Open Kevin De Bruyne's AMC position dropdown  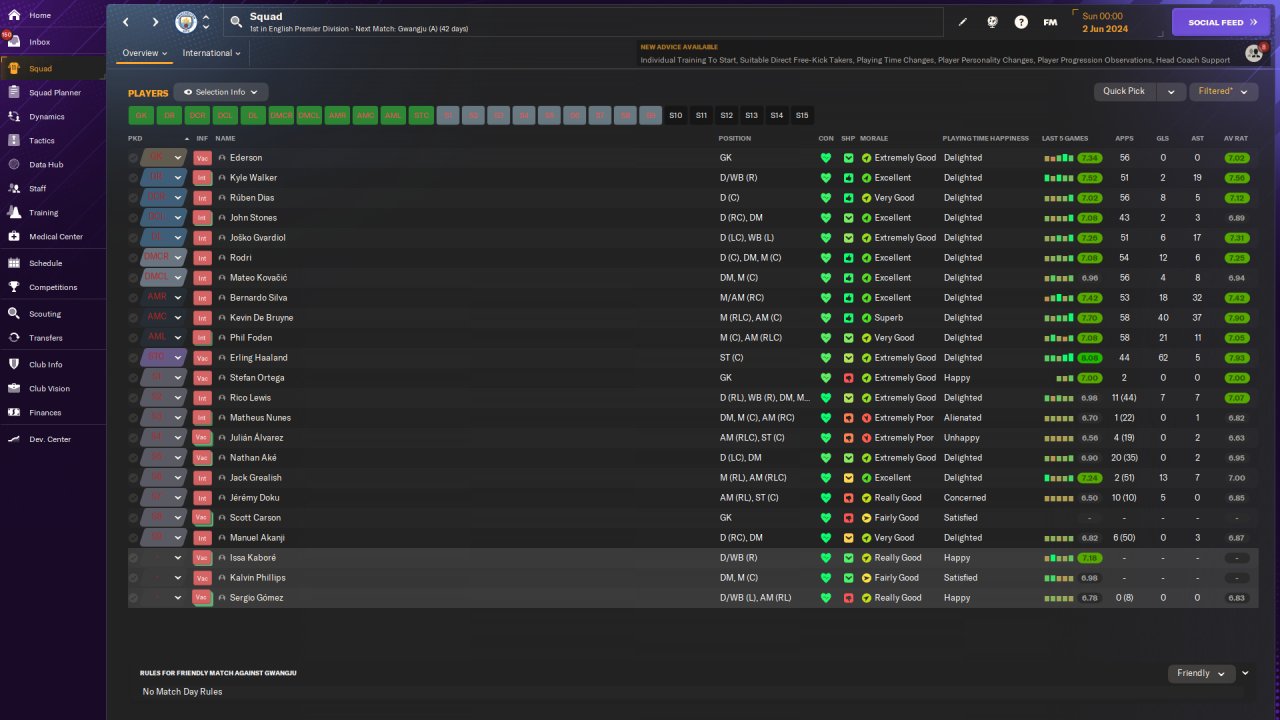[x=164, y=318]
